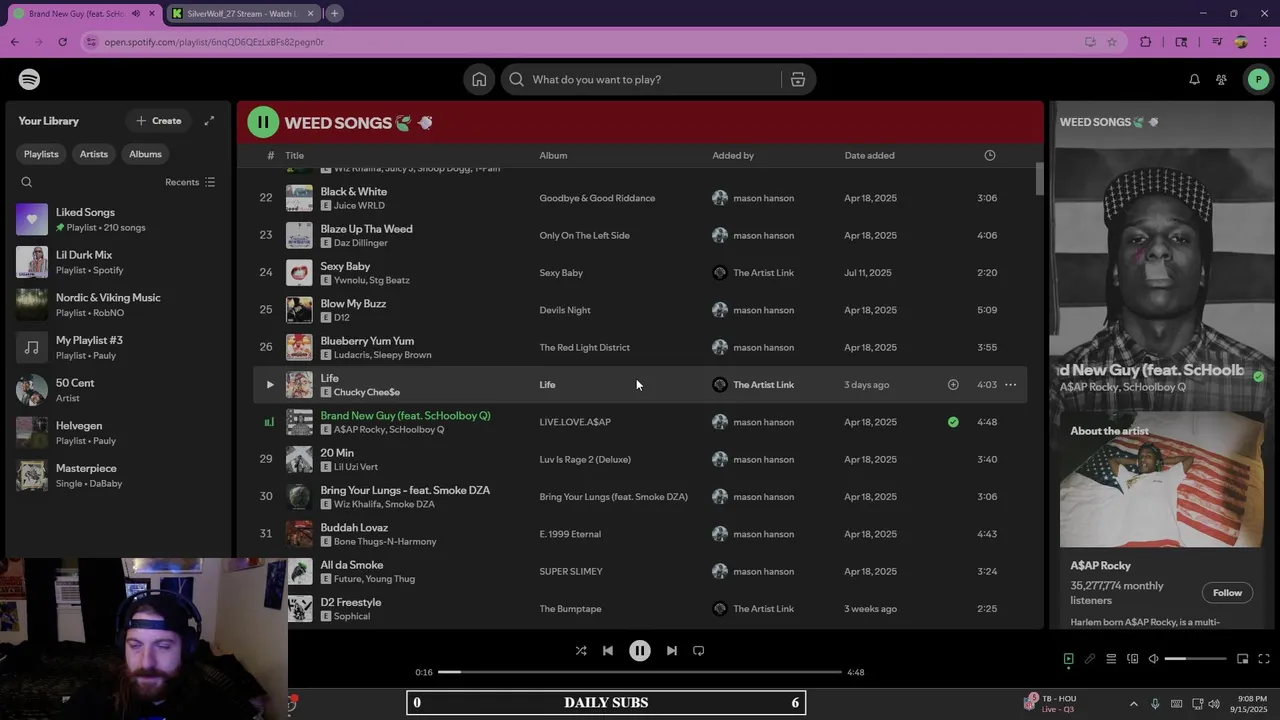This screenshot has height=720, width=1280.
Task: Show hidden system tray icons chevron
Action: click(x=1132, y=703)
